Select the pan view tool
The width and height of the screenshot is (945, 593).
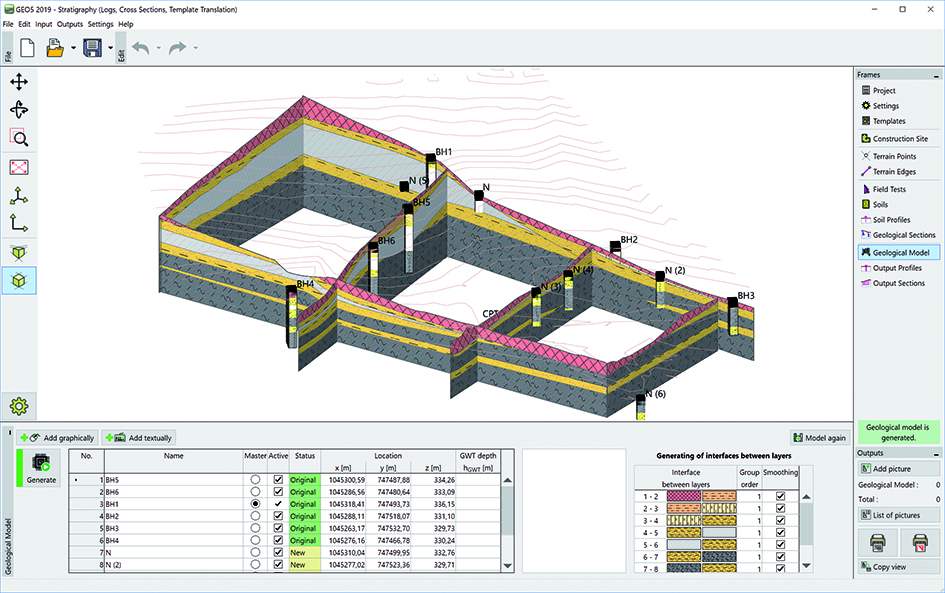(x=19, y=82)
